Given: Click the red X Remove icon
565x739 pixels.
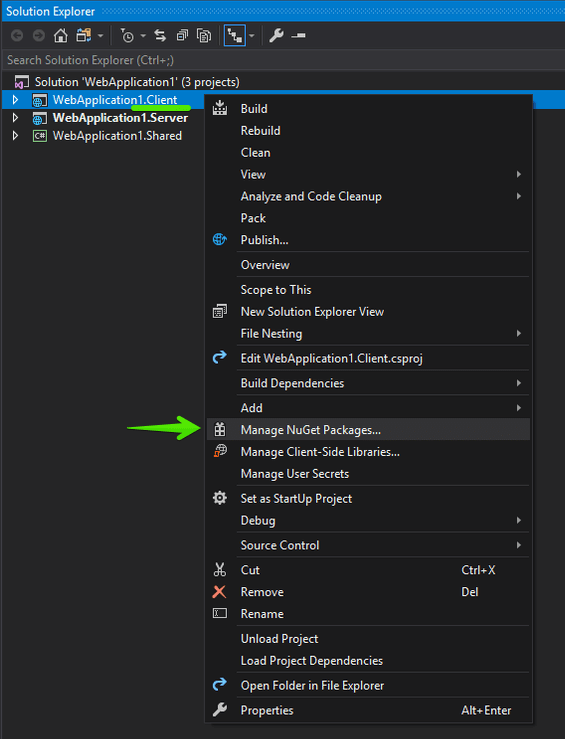Looking at the screenshot, I should click(220, 592).
